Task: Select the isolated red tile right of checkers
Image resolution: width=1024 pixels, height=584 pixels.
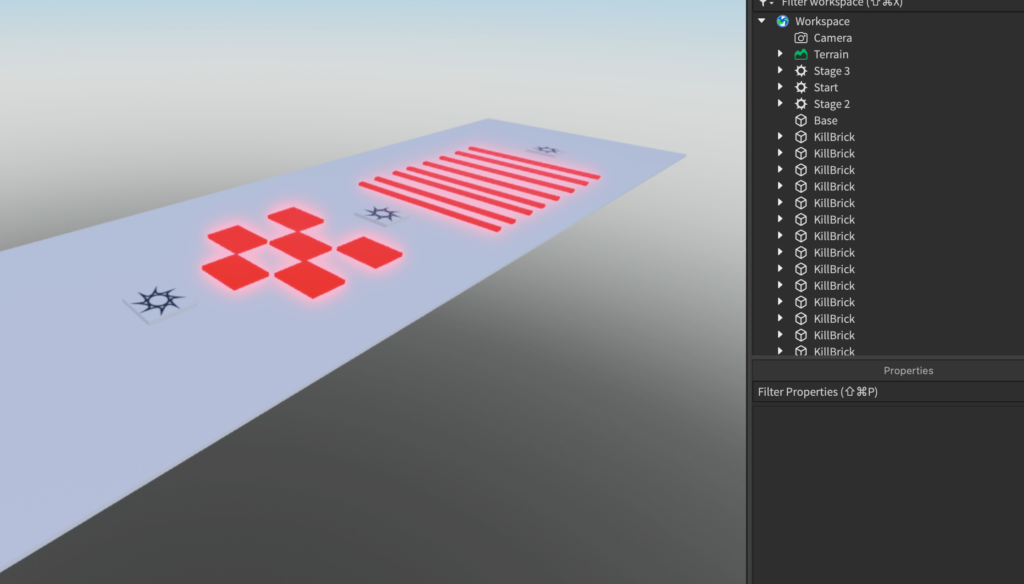Action: tap(370, 252)
